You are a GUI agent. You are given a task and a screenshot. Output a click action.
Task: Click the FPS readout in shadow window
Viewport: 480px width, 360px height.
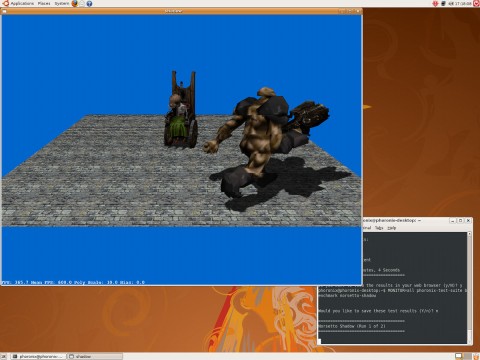coord(73,282)
